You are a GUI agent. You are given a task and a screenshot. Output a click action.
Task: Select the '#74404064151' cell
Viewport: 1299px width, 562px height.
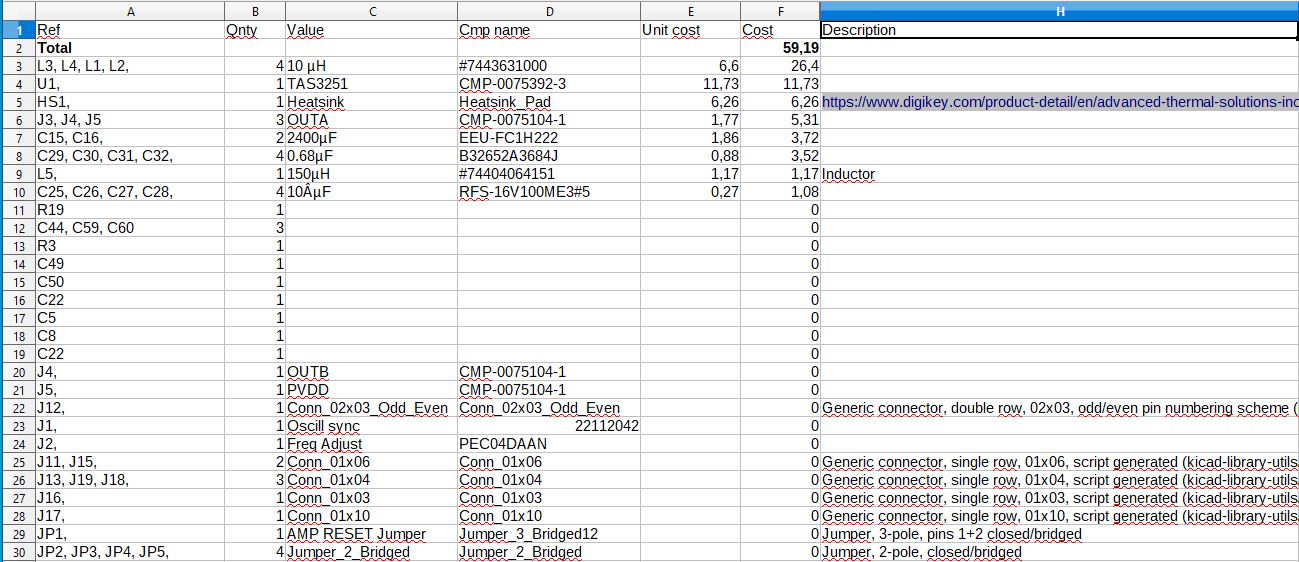549,174
